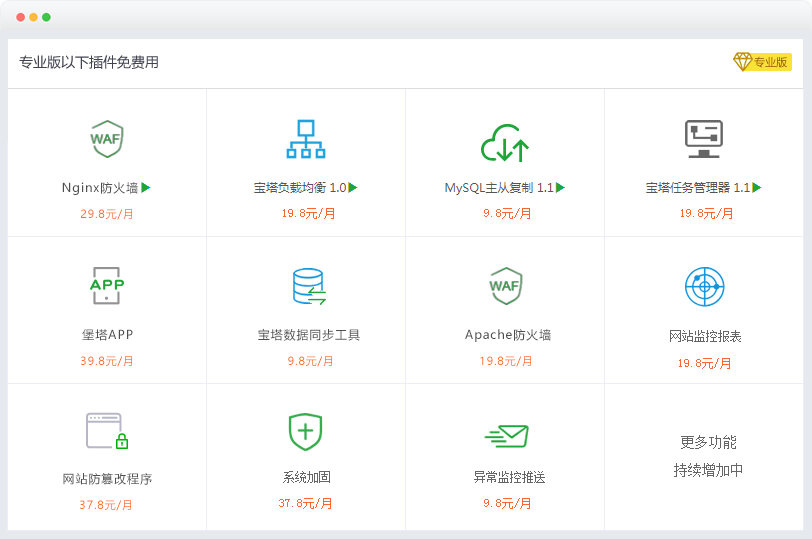Screen dimensions: 812x539
Task: Click the 持续增加中 text
Action: pyautogui.click(x=708, y=470)
